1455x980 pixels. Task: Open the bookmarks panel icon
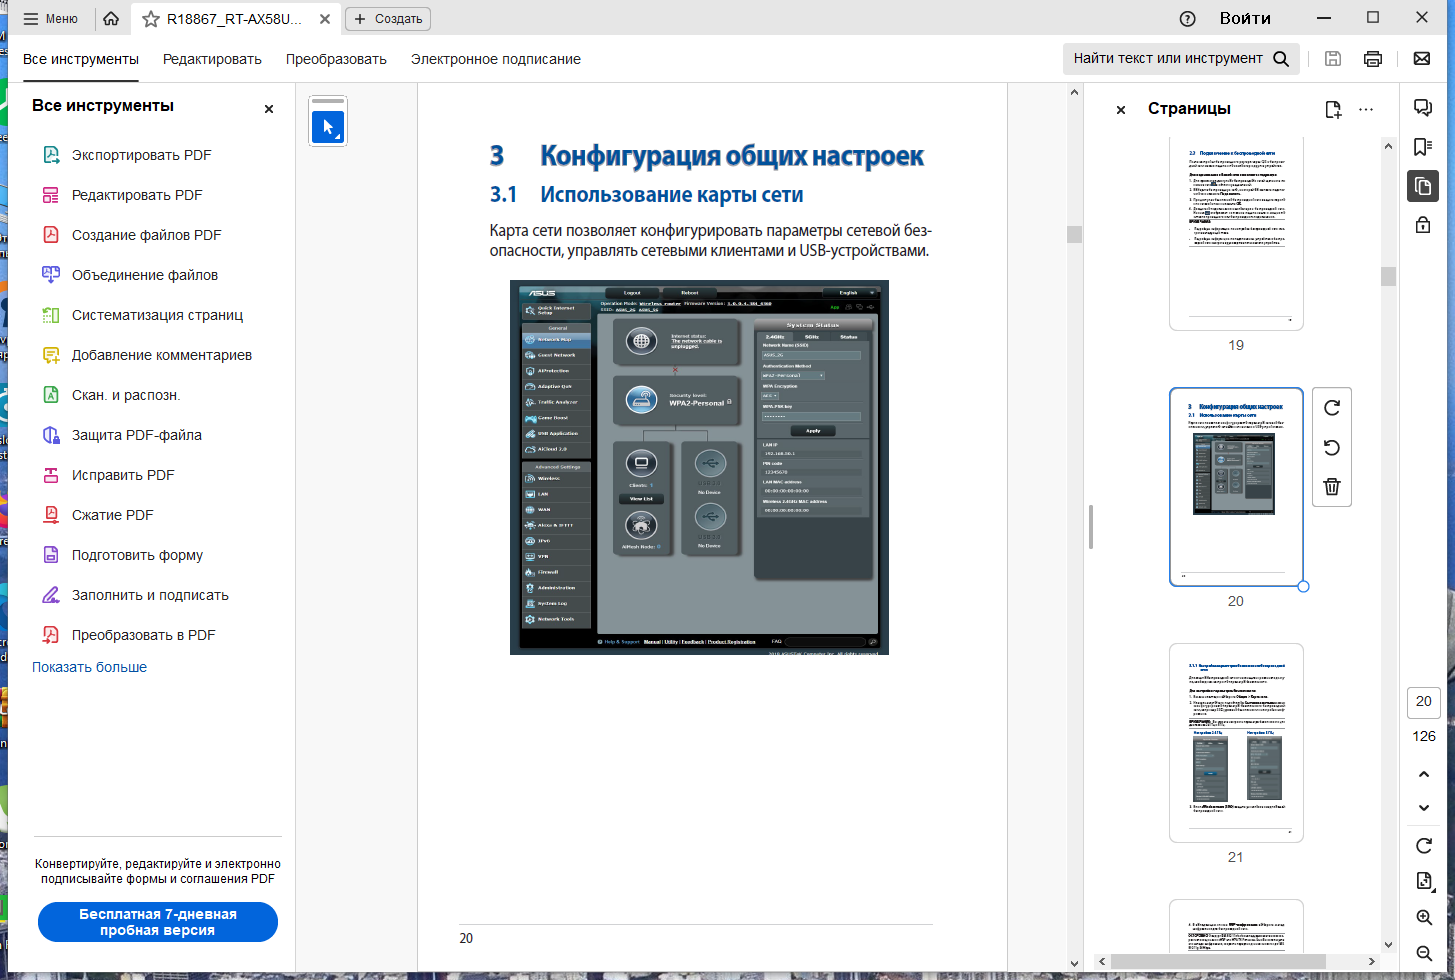coord(1423,147)
